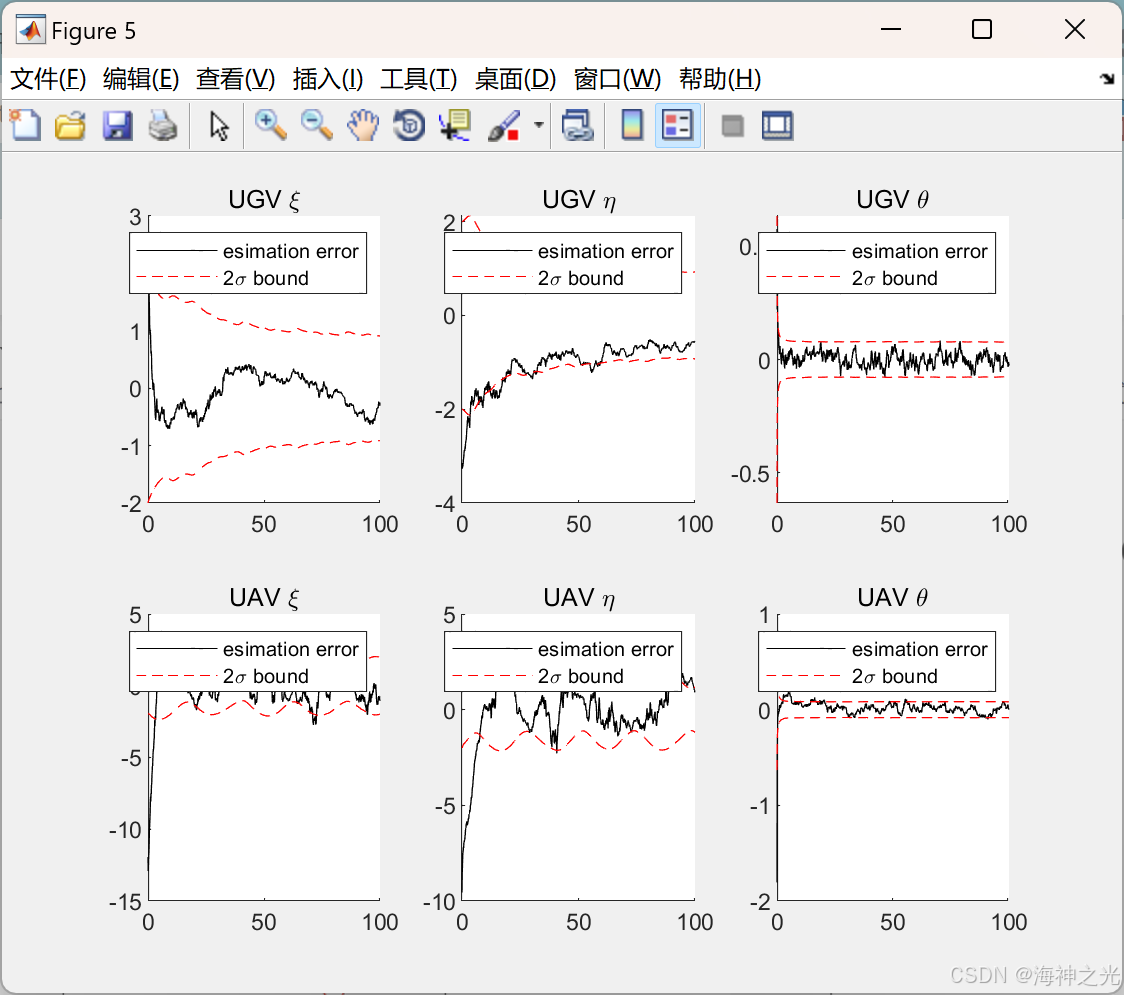Click '2σ bound' legend entry in UGV ξ plot
Screen dimensions: 1124x995
pos(266,278)
